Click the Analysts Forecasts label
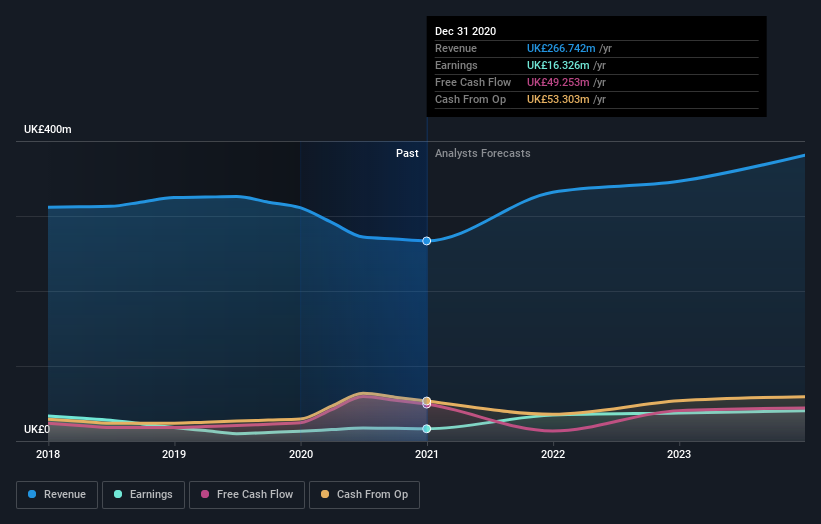 [x=482, y=153]
